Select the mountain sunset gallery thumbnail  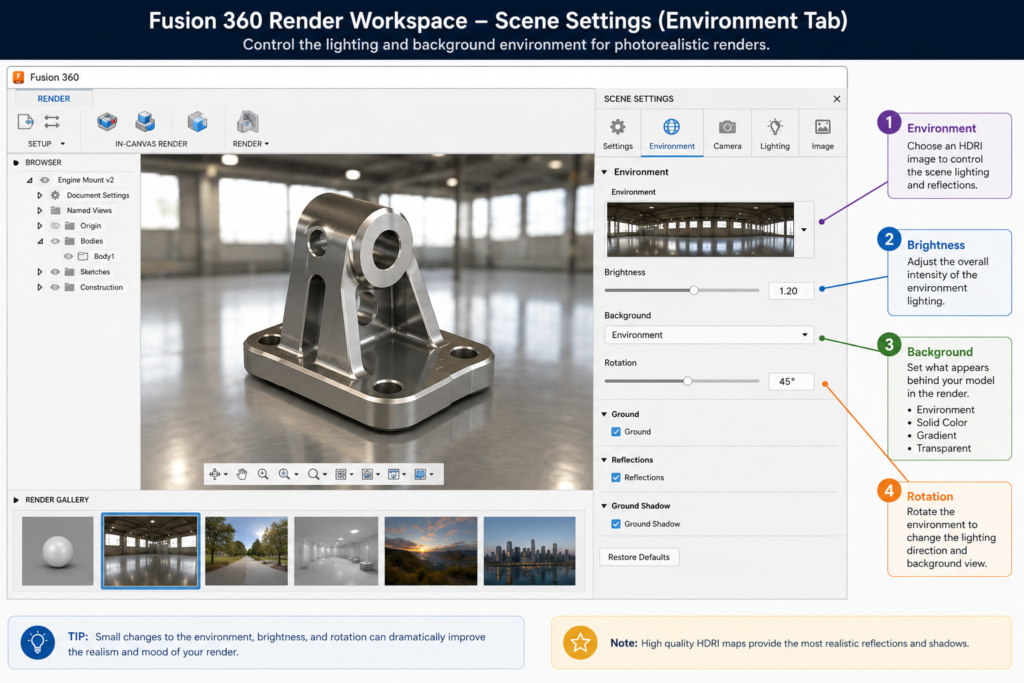click(431, 551)
